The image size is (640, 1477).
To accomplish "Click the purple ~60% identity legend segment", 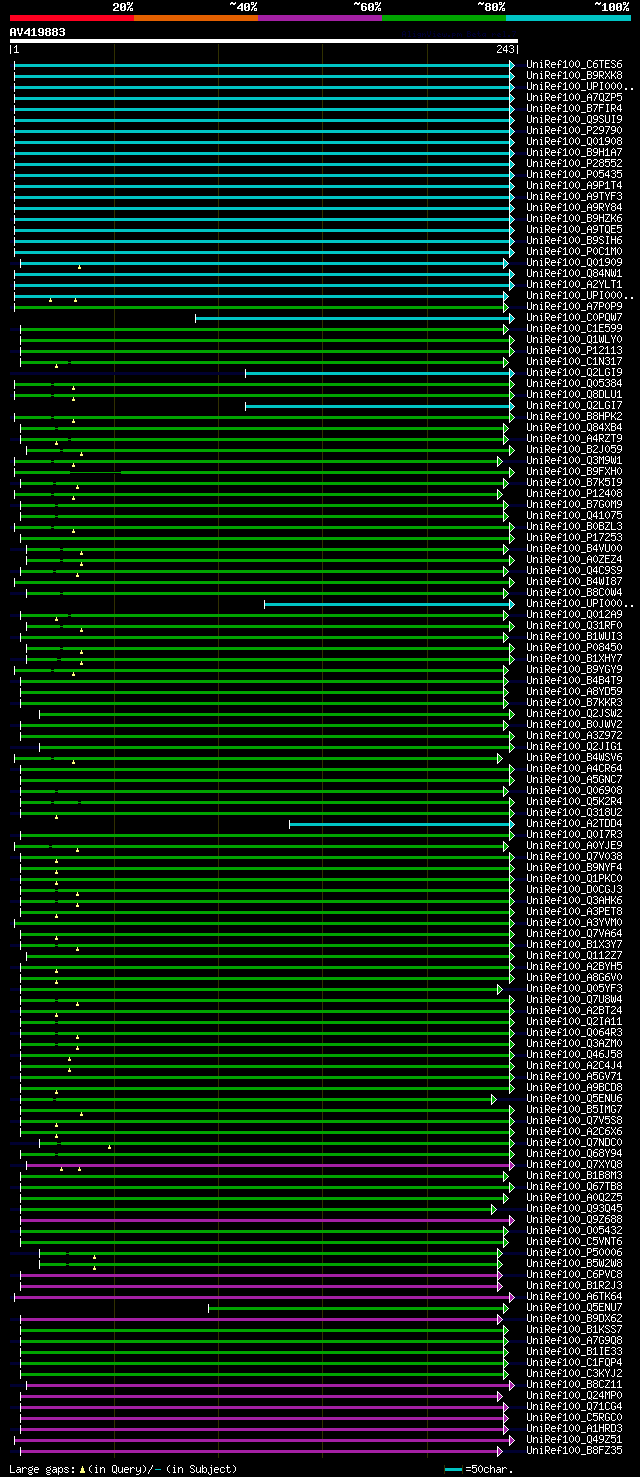I will coord(319,18).
